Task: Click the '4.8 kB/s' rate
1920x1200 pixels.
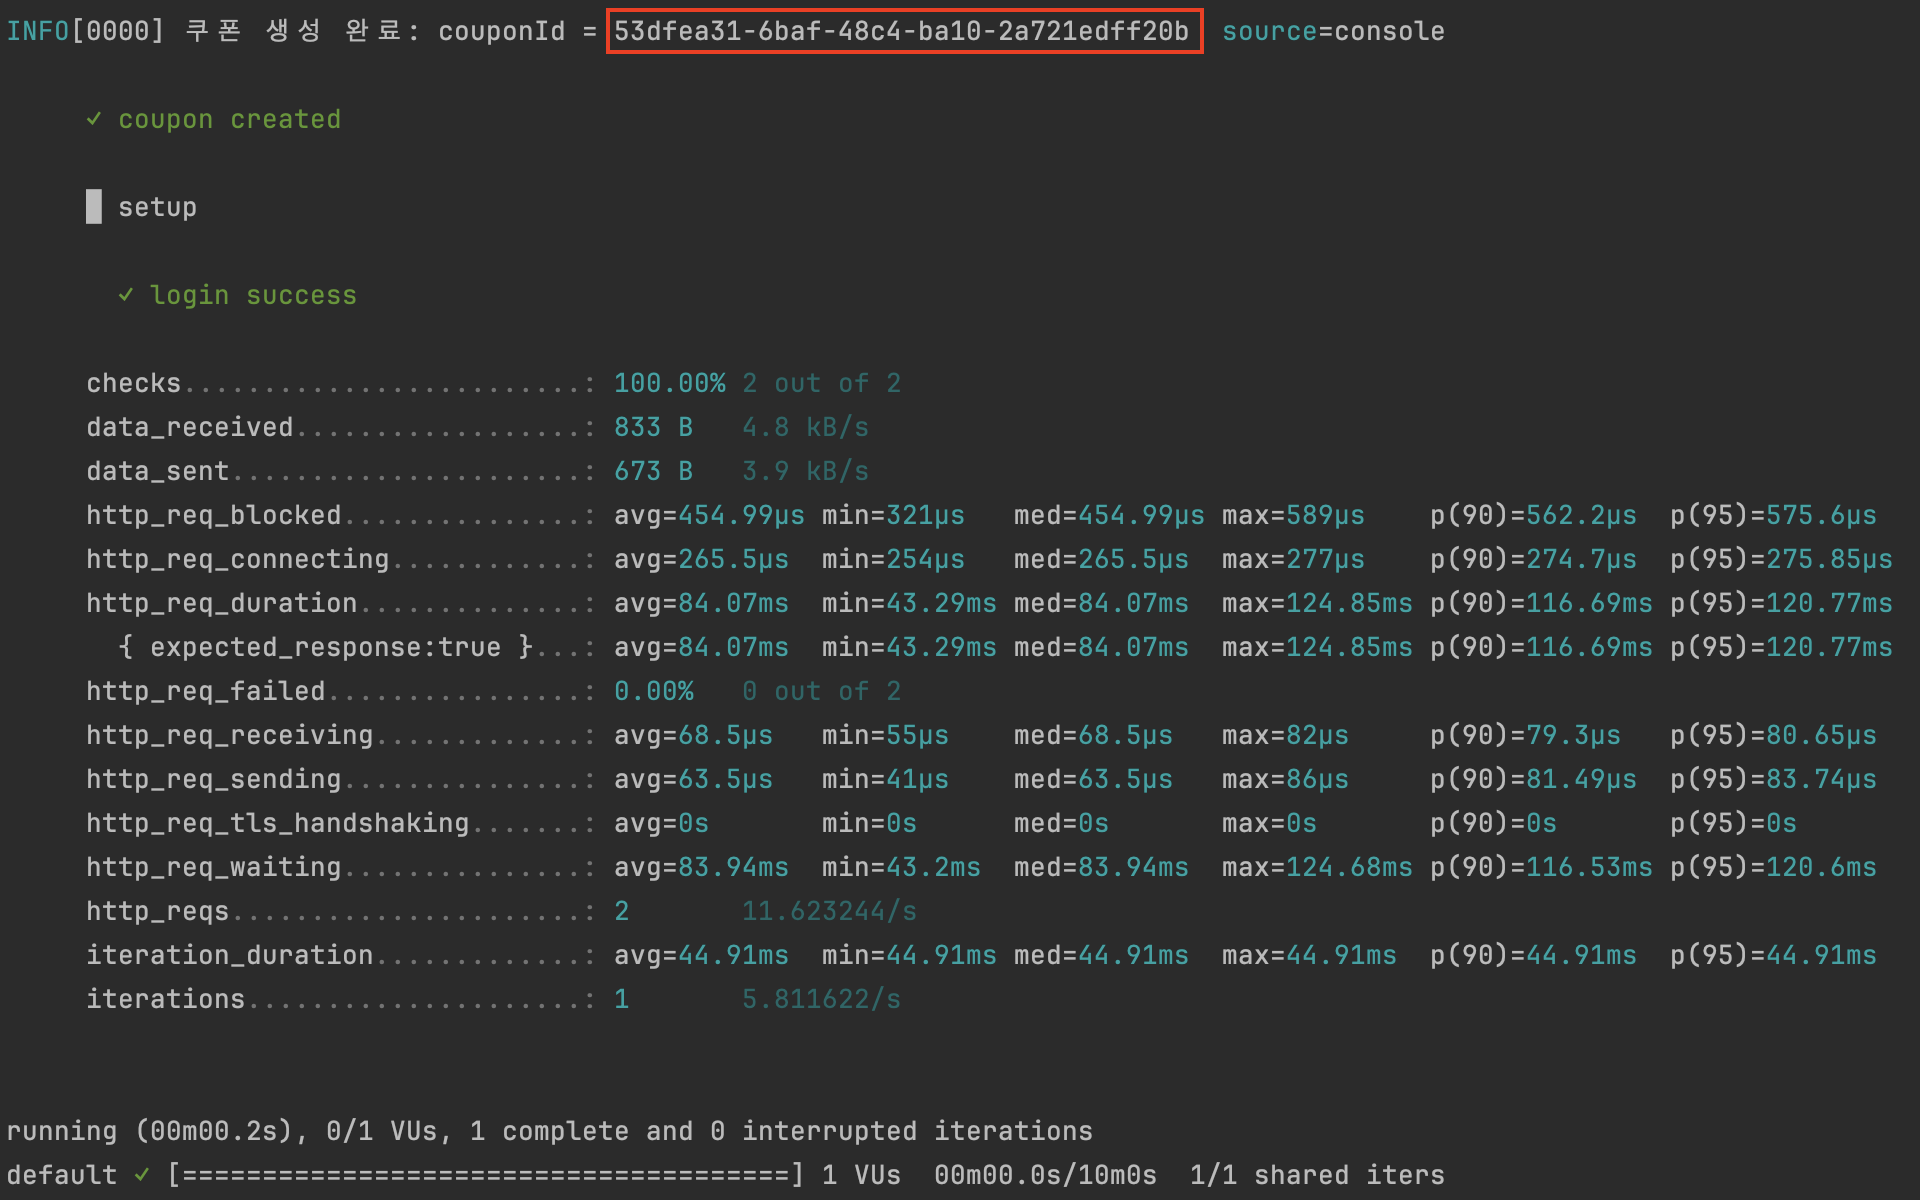Action: point(805,427)
